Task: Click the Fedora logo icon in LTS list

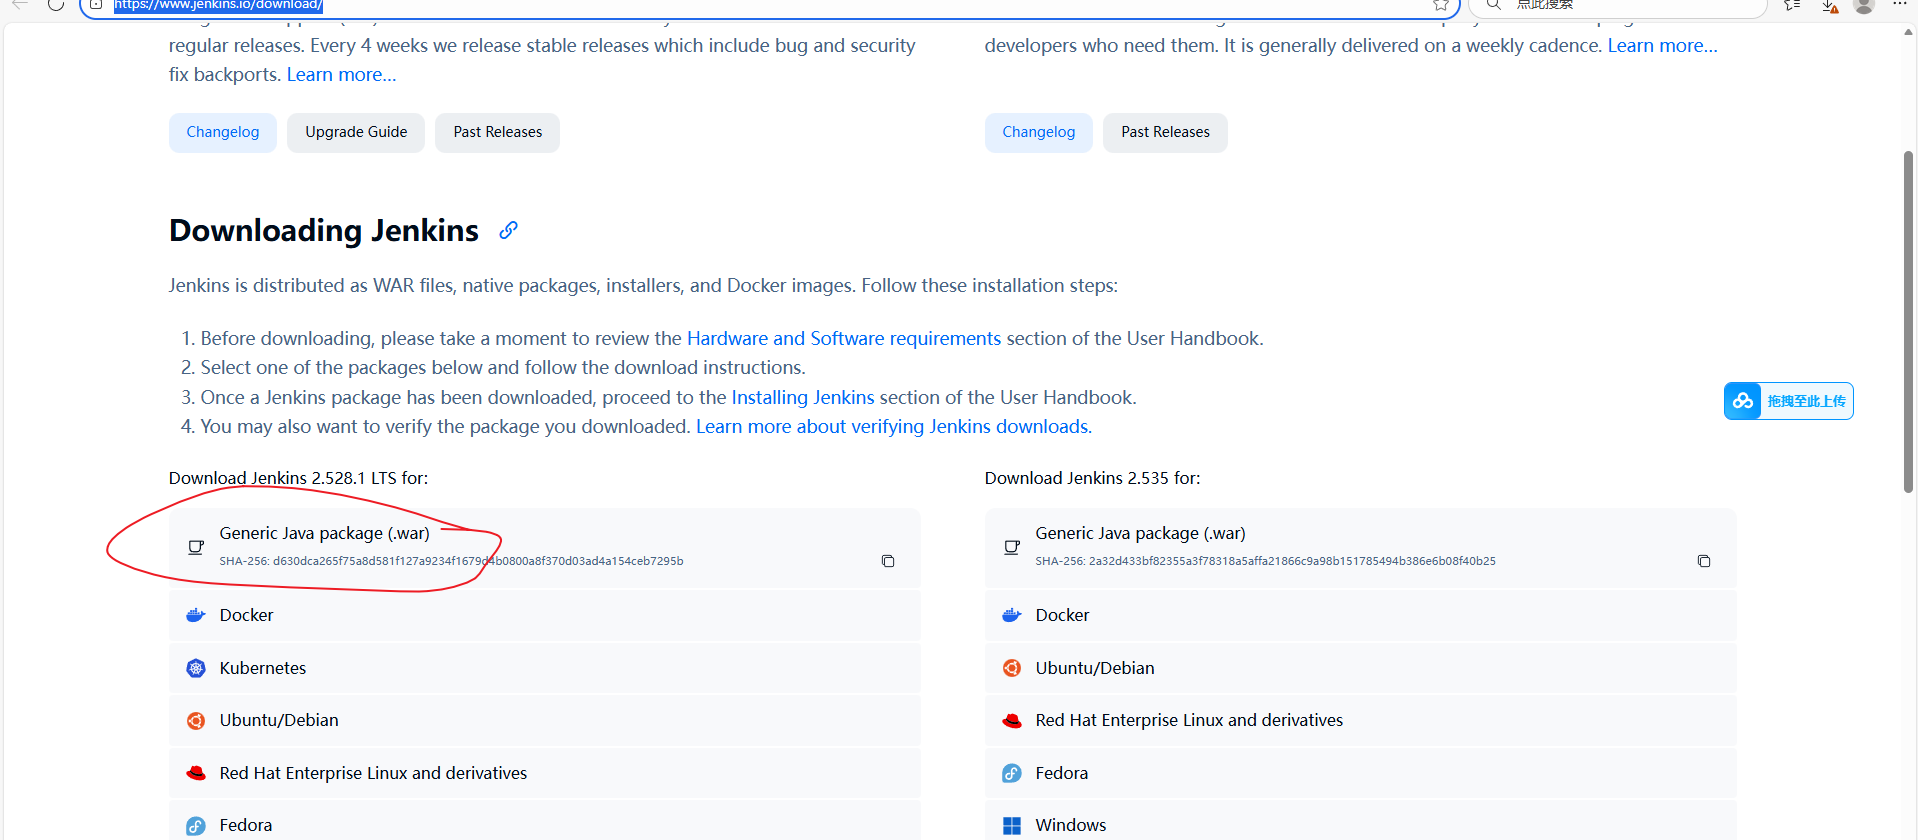Action: [x=196, y=825]
